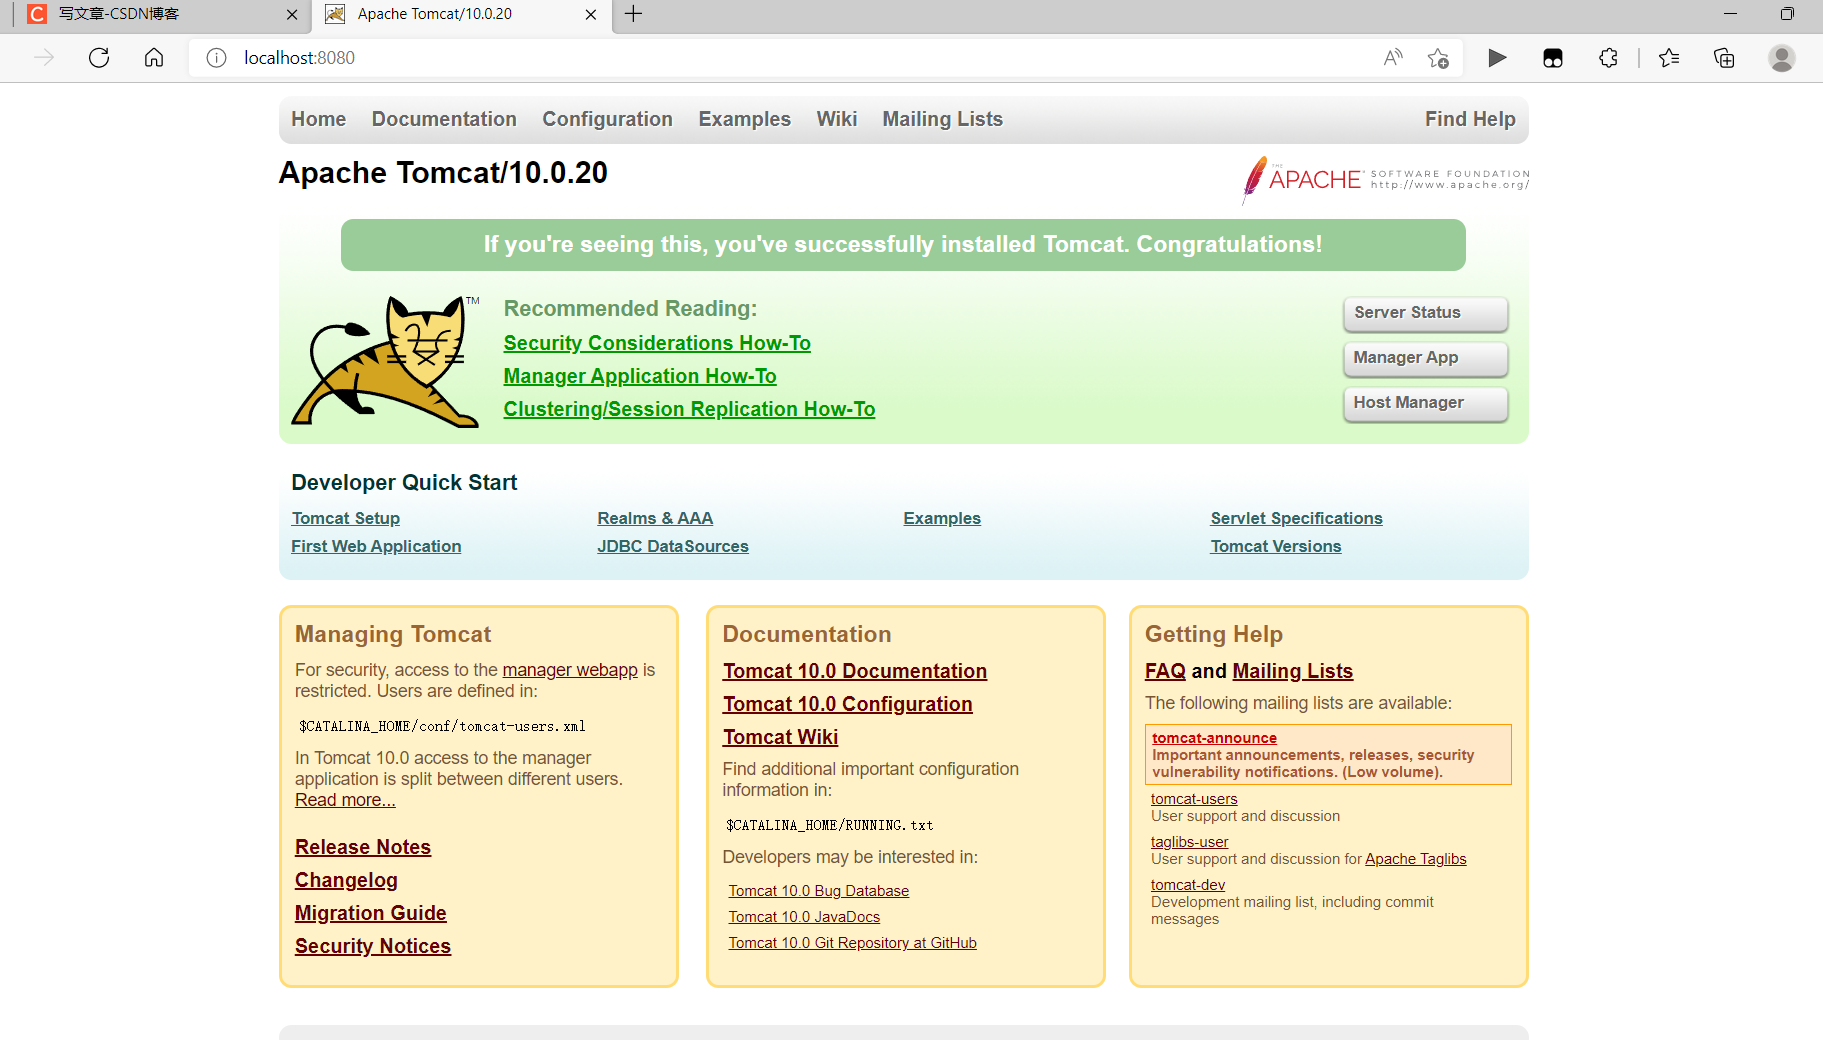Open the Apache Taglibs link

[x=1415, y=859]
